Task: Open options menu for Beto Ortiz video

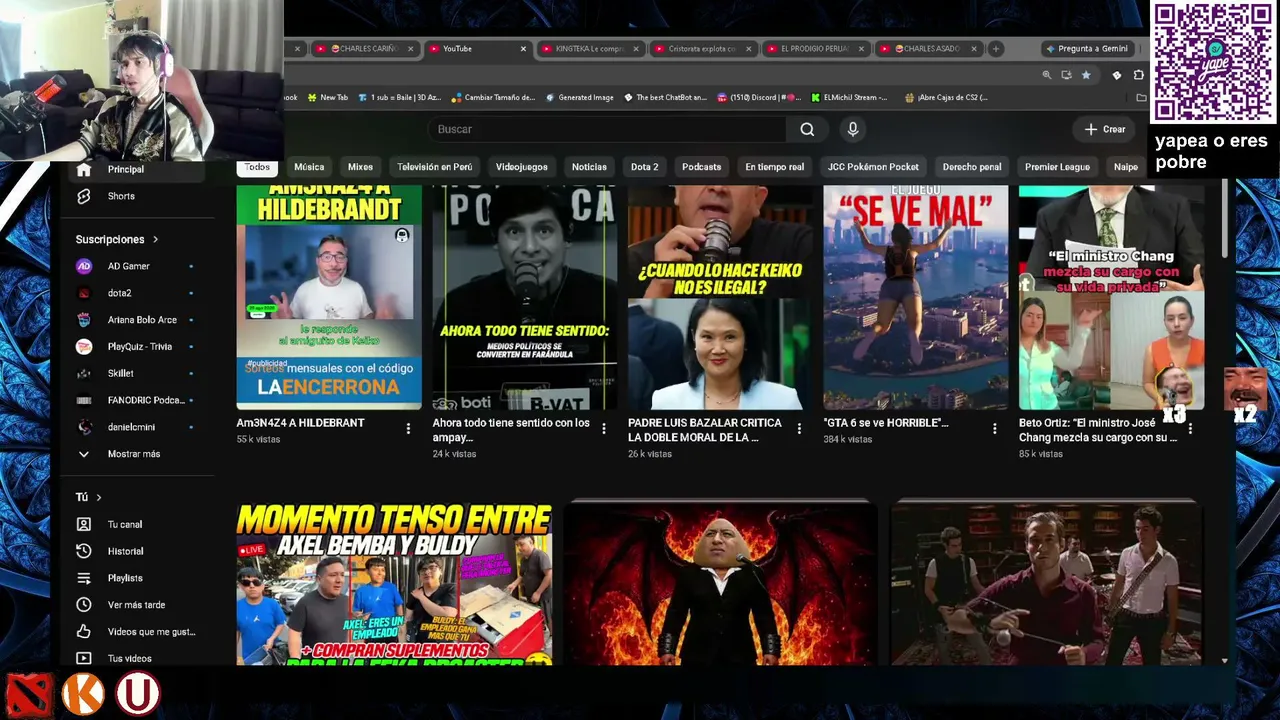Action: tap(1190, 429)
